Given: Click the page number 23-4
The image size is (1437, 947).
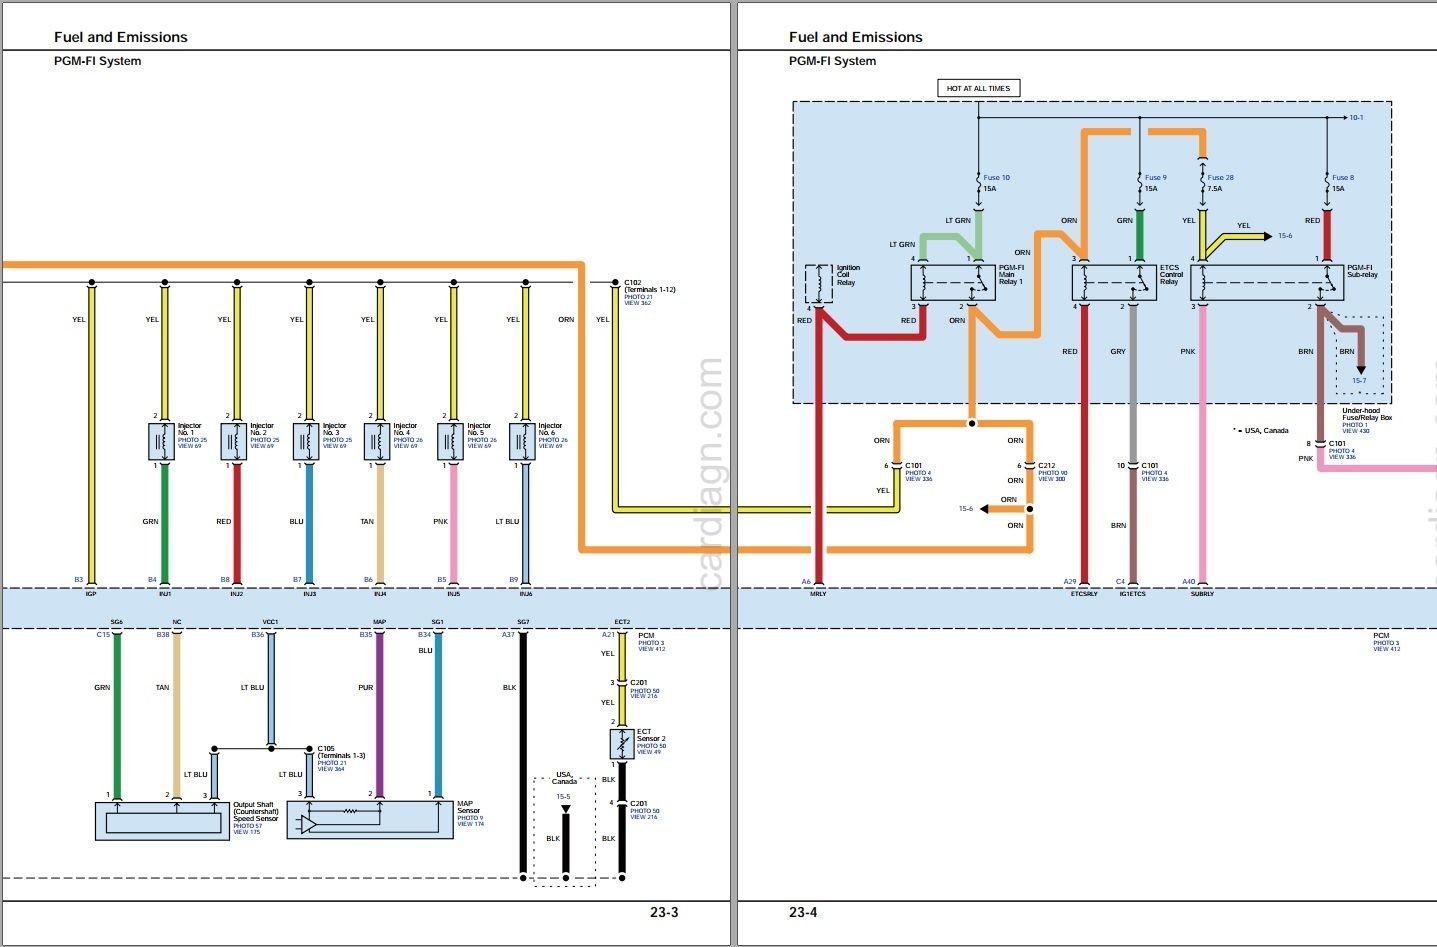Looking at the screenshot, I should point(803,912).
